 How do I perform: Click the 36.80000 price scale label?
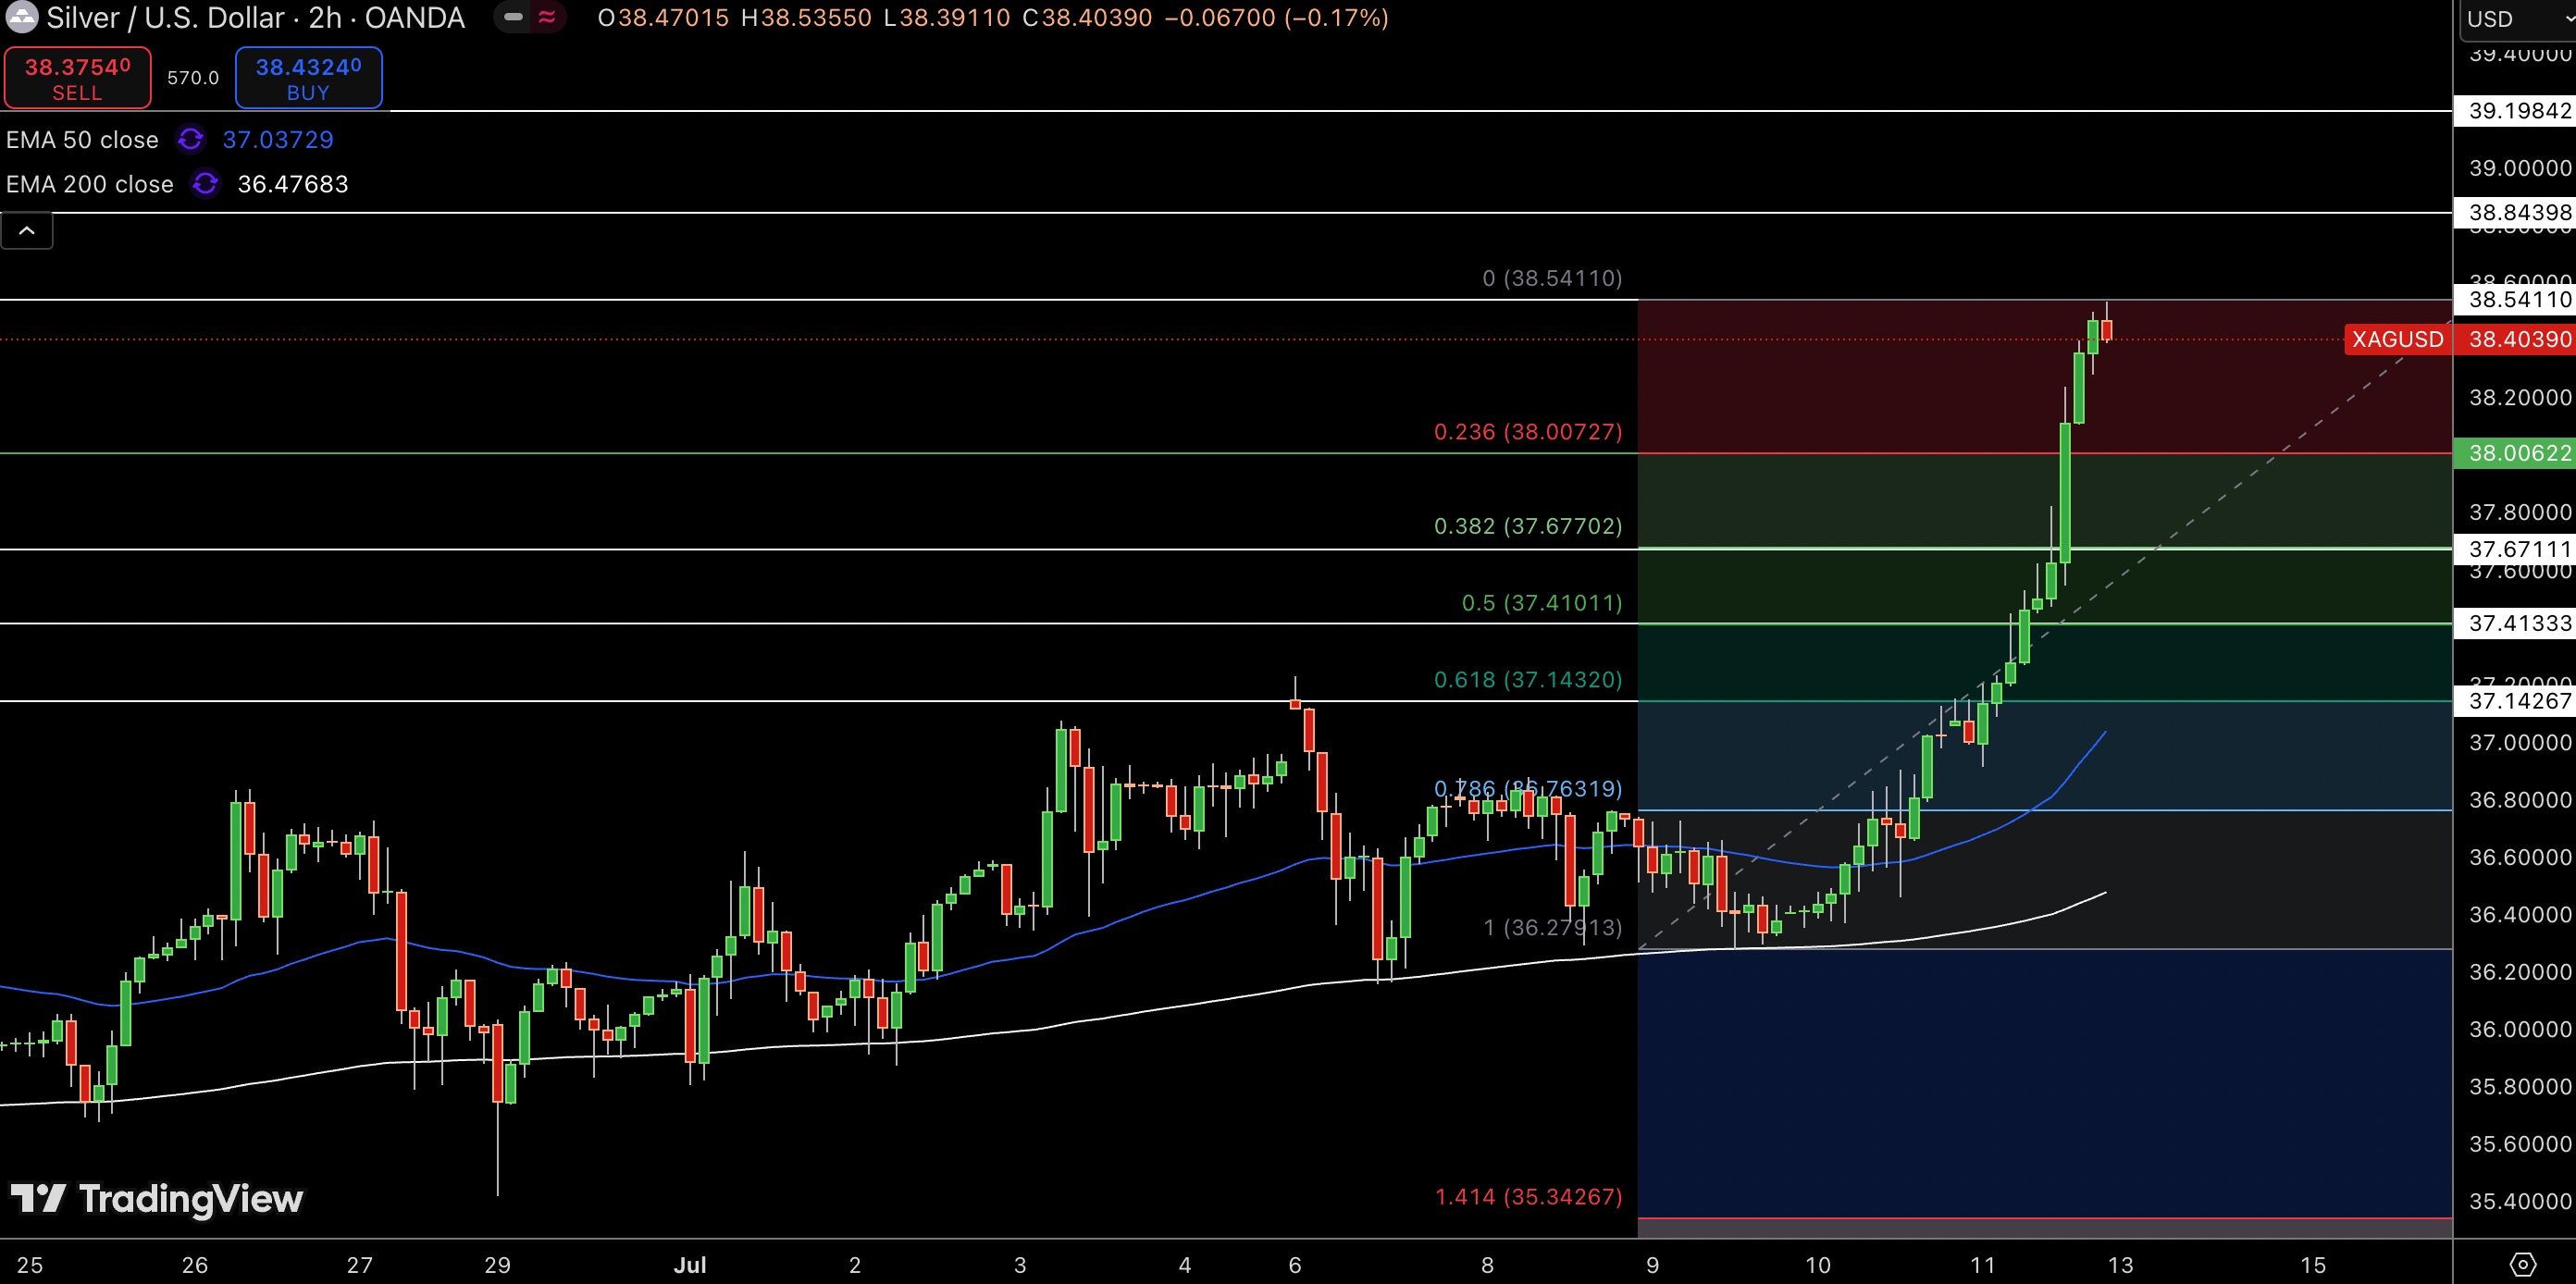click(x=2519, y=800)
